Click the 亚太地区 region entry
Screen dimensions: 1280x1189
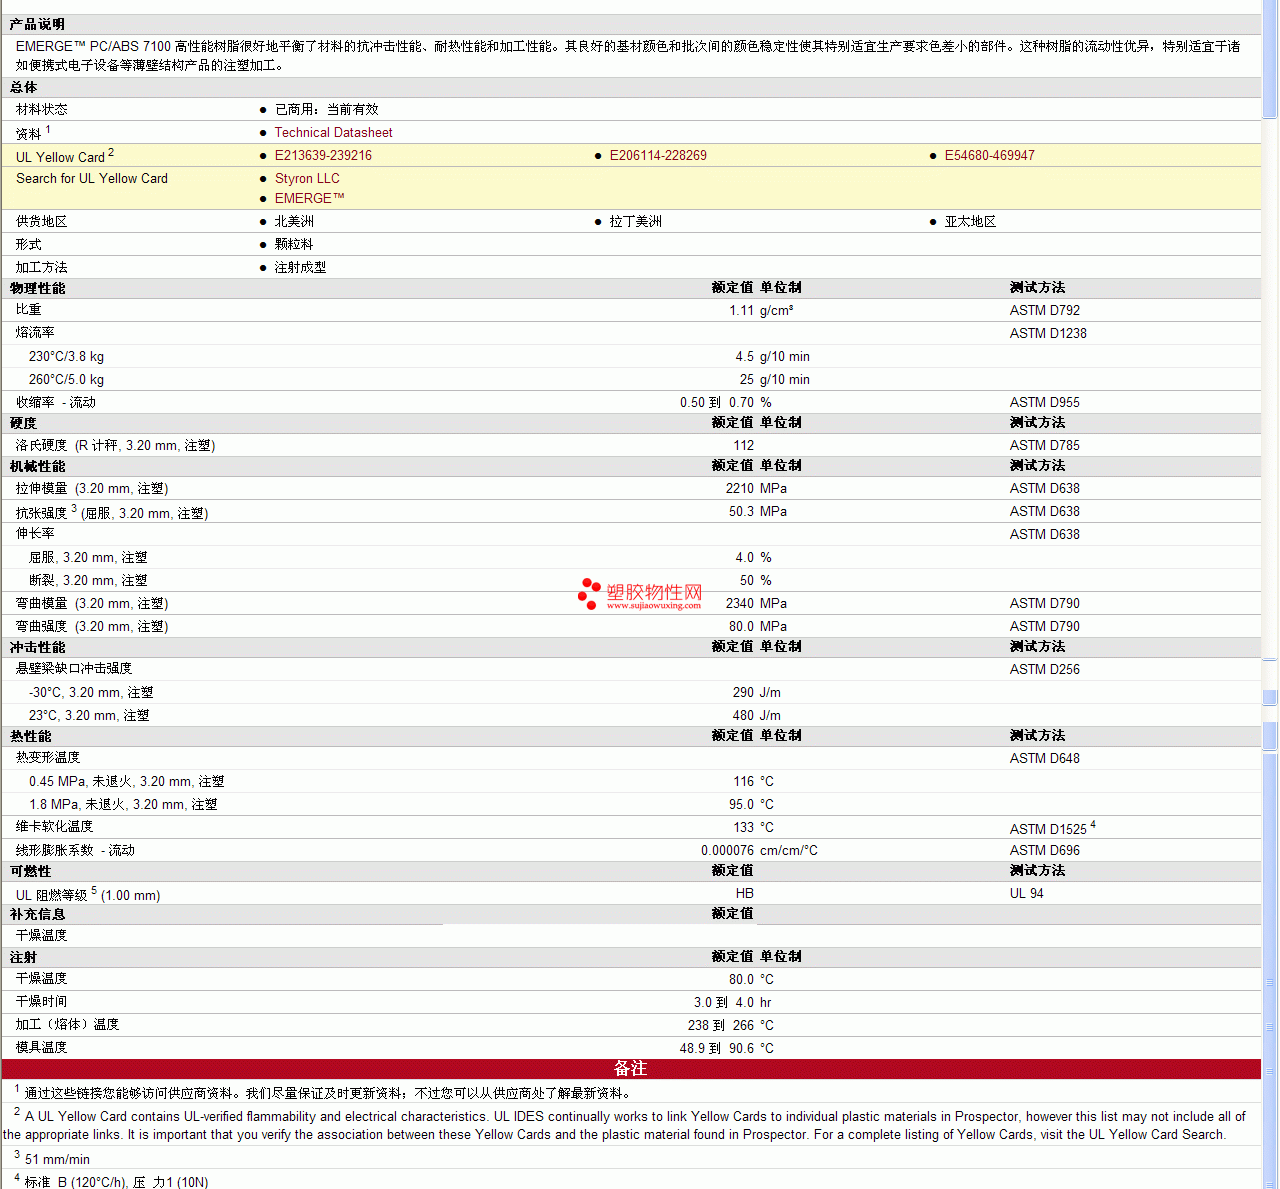(970, 221)
